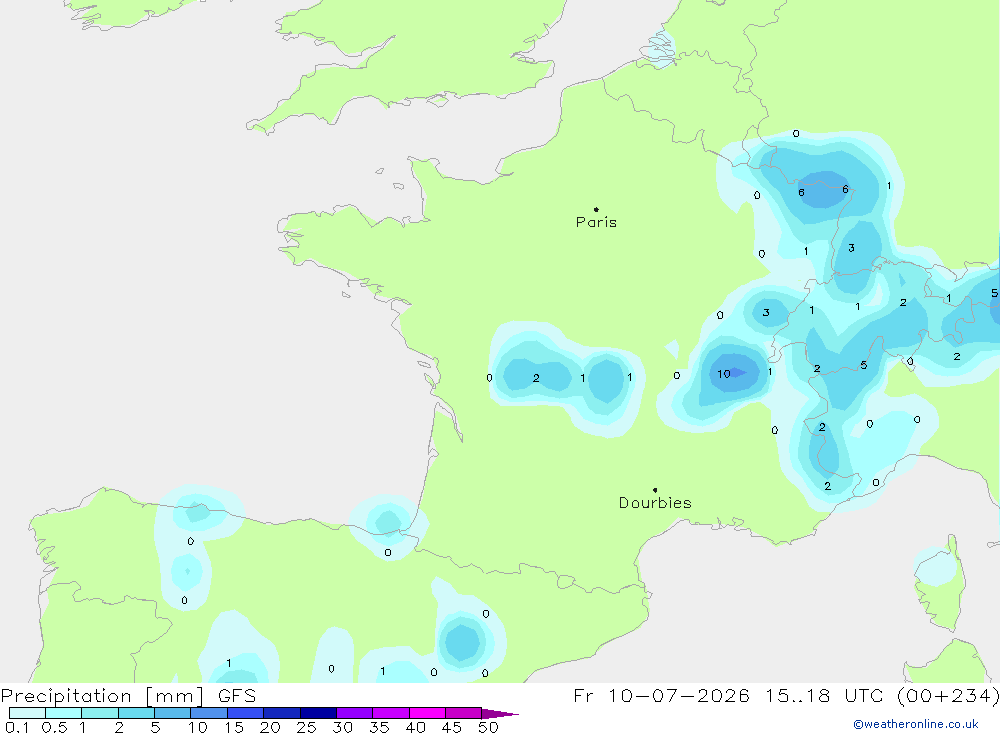Click the legend swatch between 25 and 30

318,713
